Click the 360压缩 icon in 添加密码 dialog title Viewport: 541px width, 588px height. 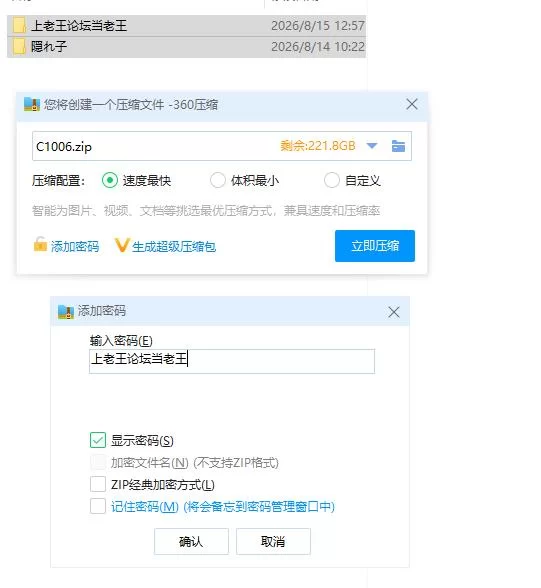point(66,312)
